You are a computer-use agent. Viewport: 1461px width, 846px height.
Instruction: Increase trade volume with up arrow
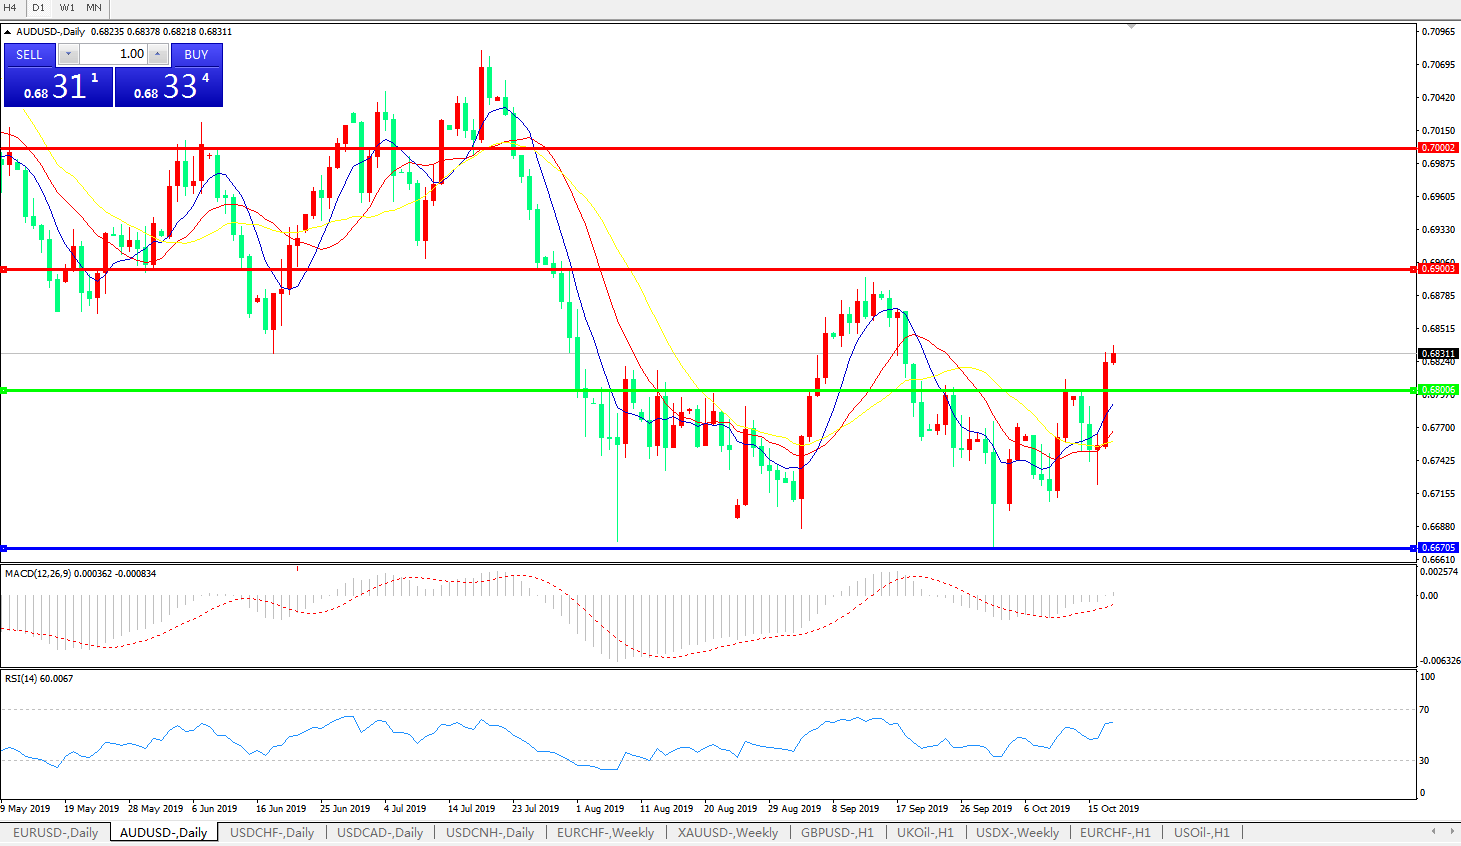tap(158, 54)
